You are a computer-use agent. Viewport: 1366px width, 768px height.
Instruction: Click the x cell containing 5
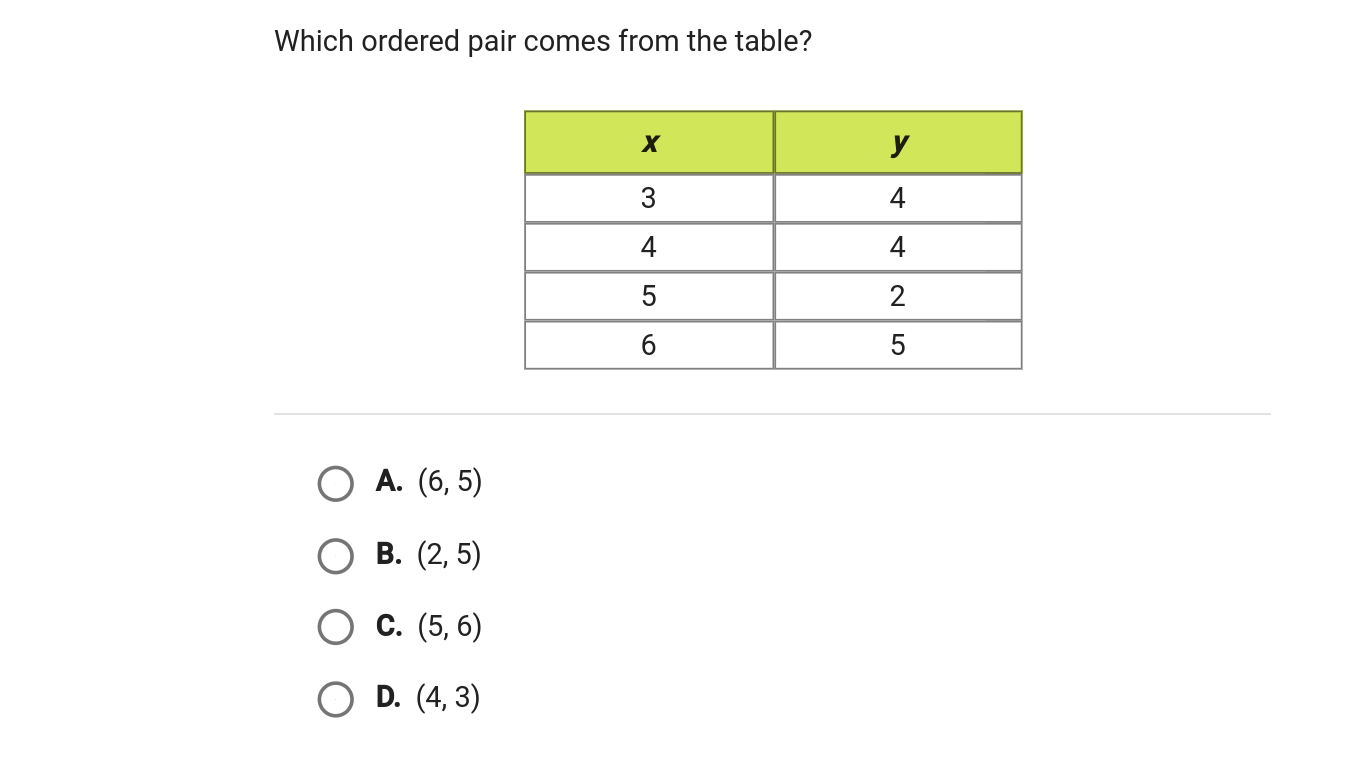[649, 296]
